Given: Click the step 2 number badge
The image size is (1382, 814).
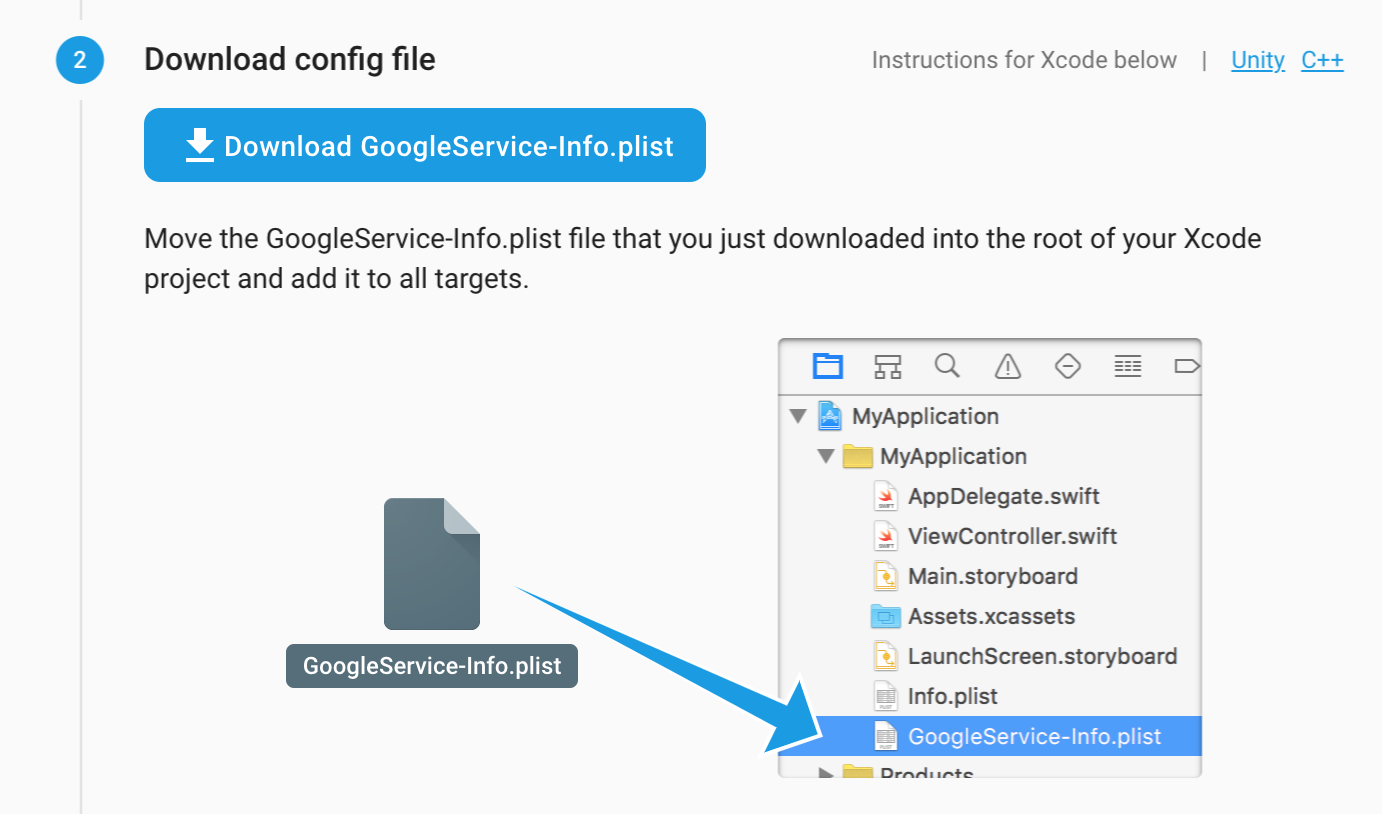Looking at the screenshot, I should click(x=80, y=60).
